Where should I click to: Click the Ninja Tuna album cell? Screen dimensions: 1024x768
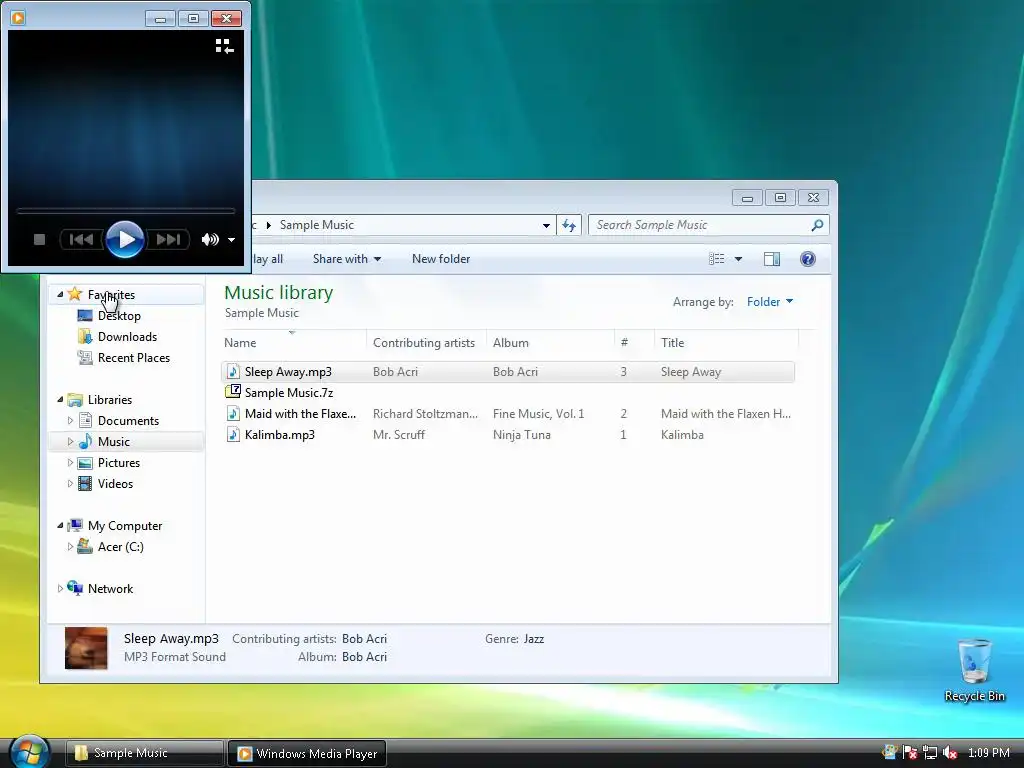pyautogui.click(x=522, y=435)
